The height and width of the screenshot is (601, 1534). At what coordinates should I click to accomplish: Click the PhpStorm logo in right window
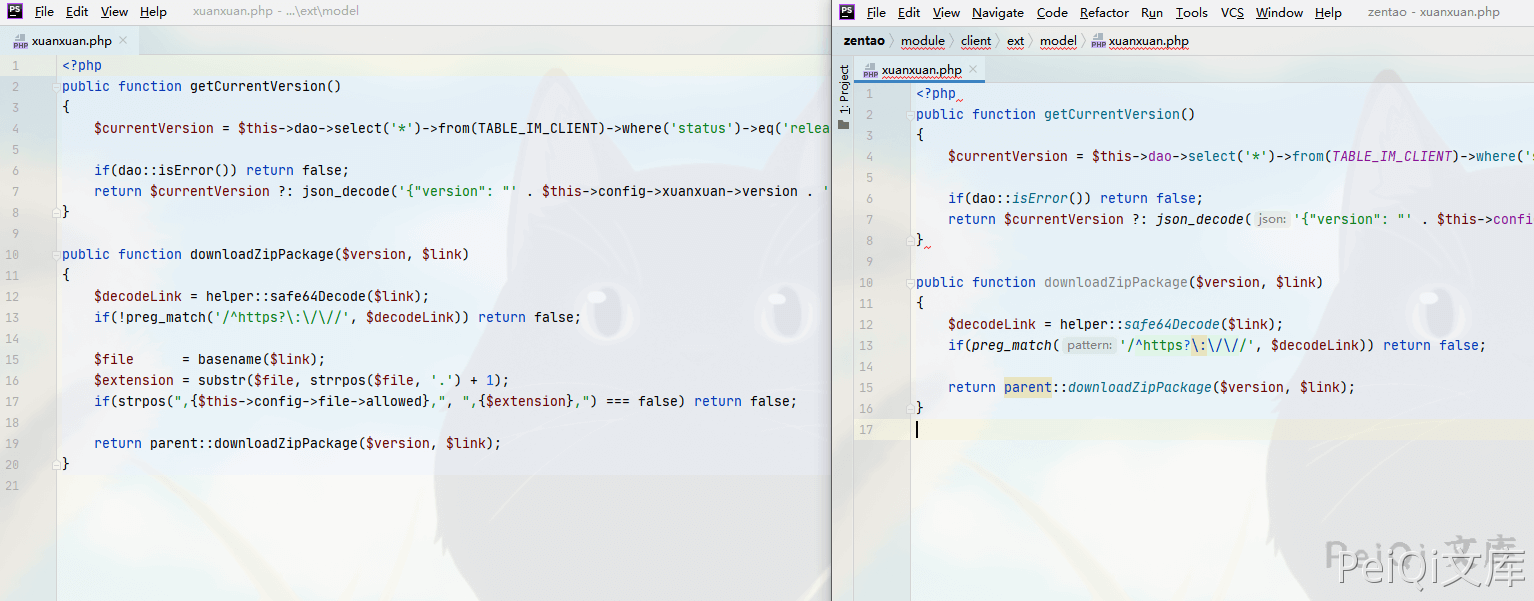847,12
